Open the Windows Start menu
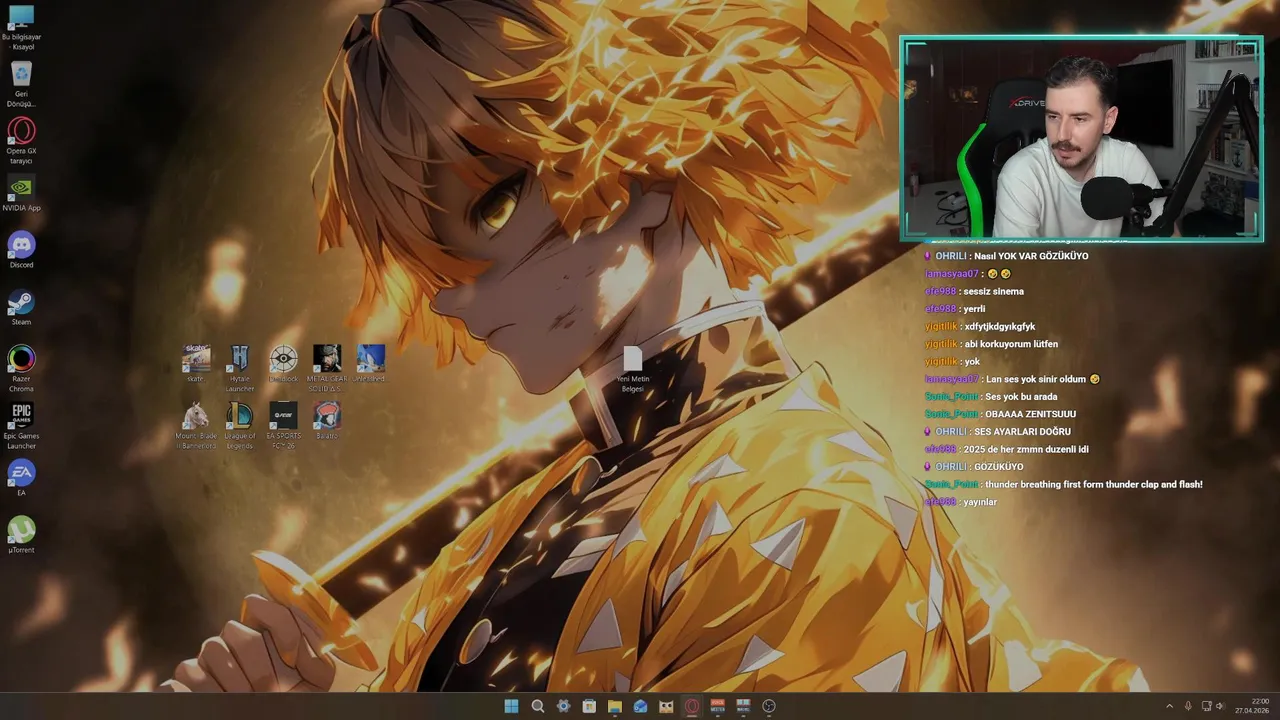 pyautogui.click(x=512, y=706)
